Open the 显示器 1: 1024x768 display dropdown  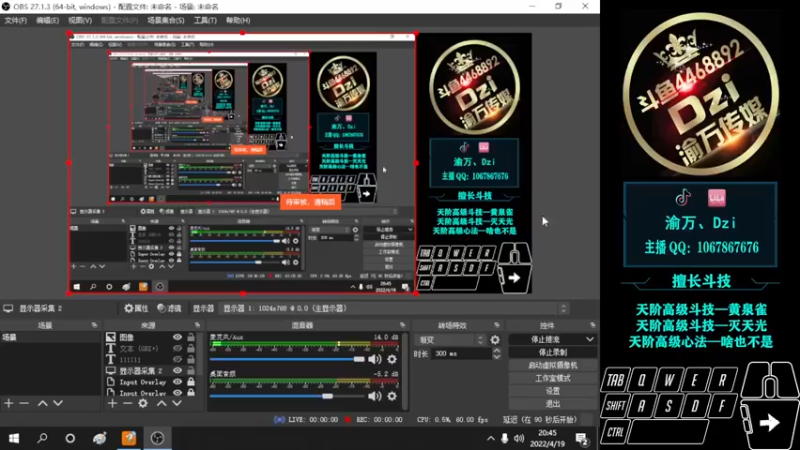coord(394,309)
